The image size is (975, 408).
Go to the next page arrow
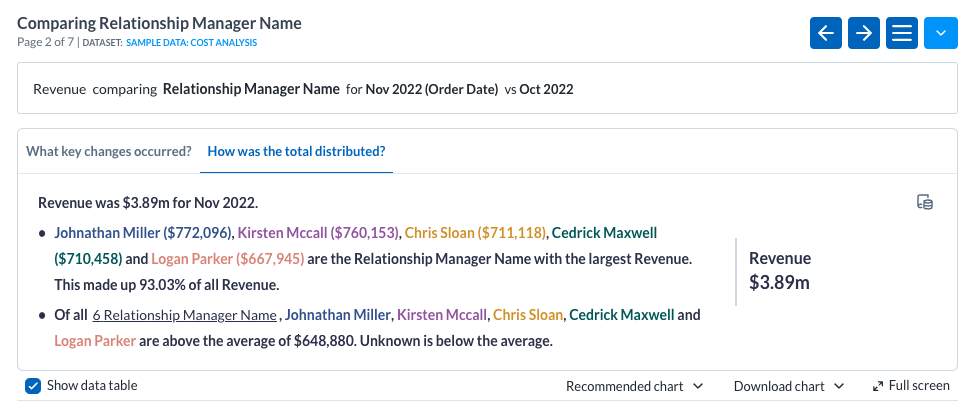tap(864, 33)
